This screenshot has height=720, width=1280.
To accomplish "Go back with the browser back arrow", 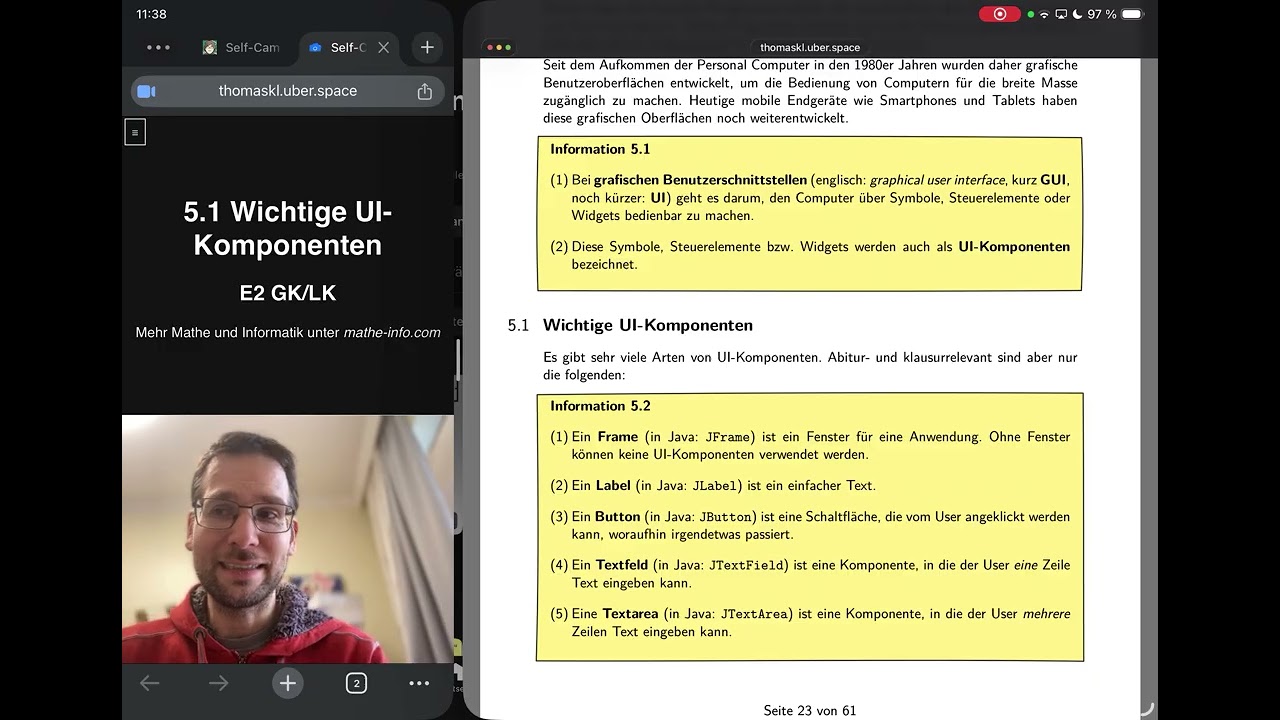I will tap(150, 683).
